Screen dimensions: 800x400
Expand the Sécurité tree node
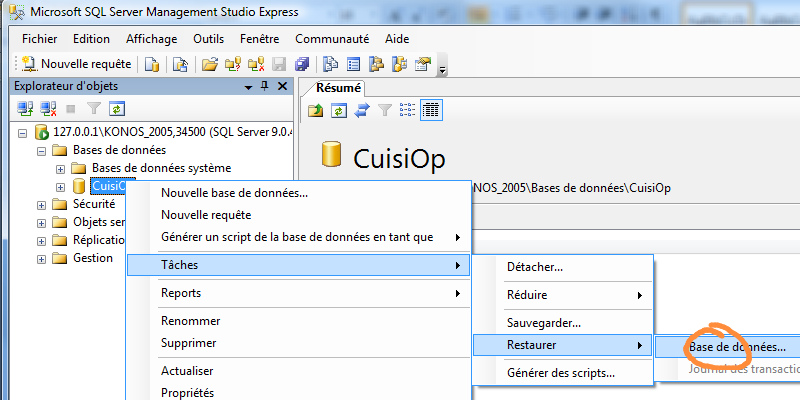(x=41, y=204)
